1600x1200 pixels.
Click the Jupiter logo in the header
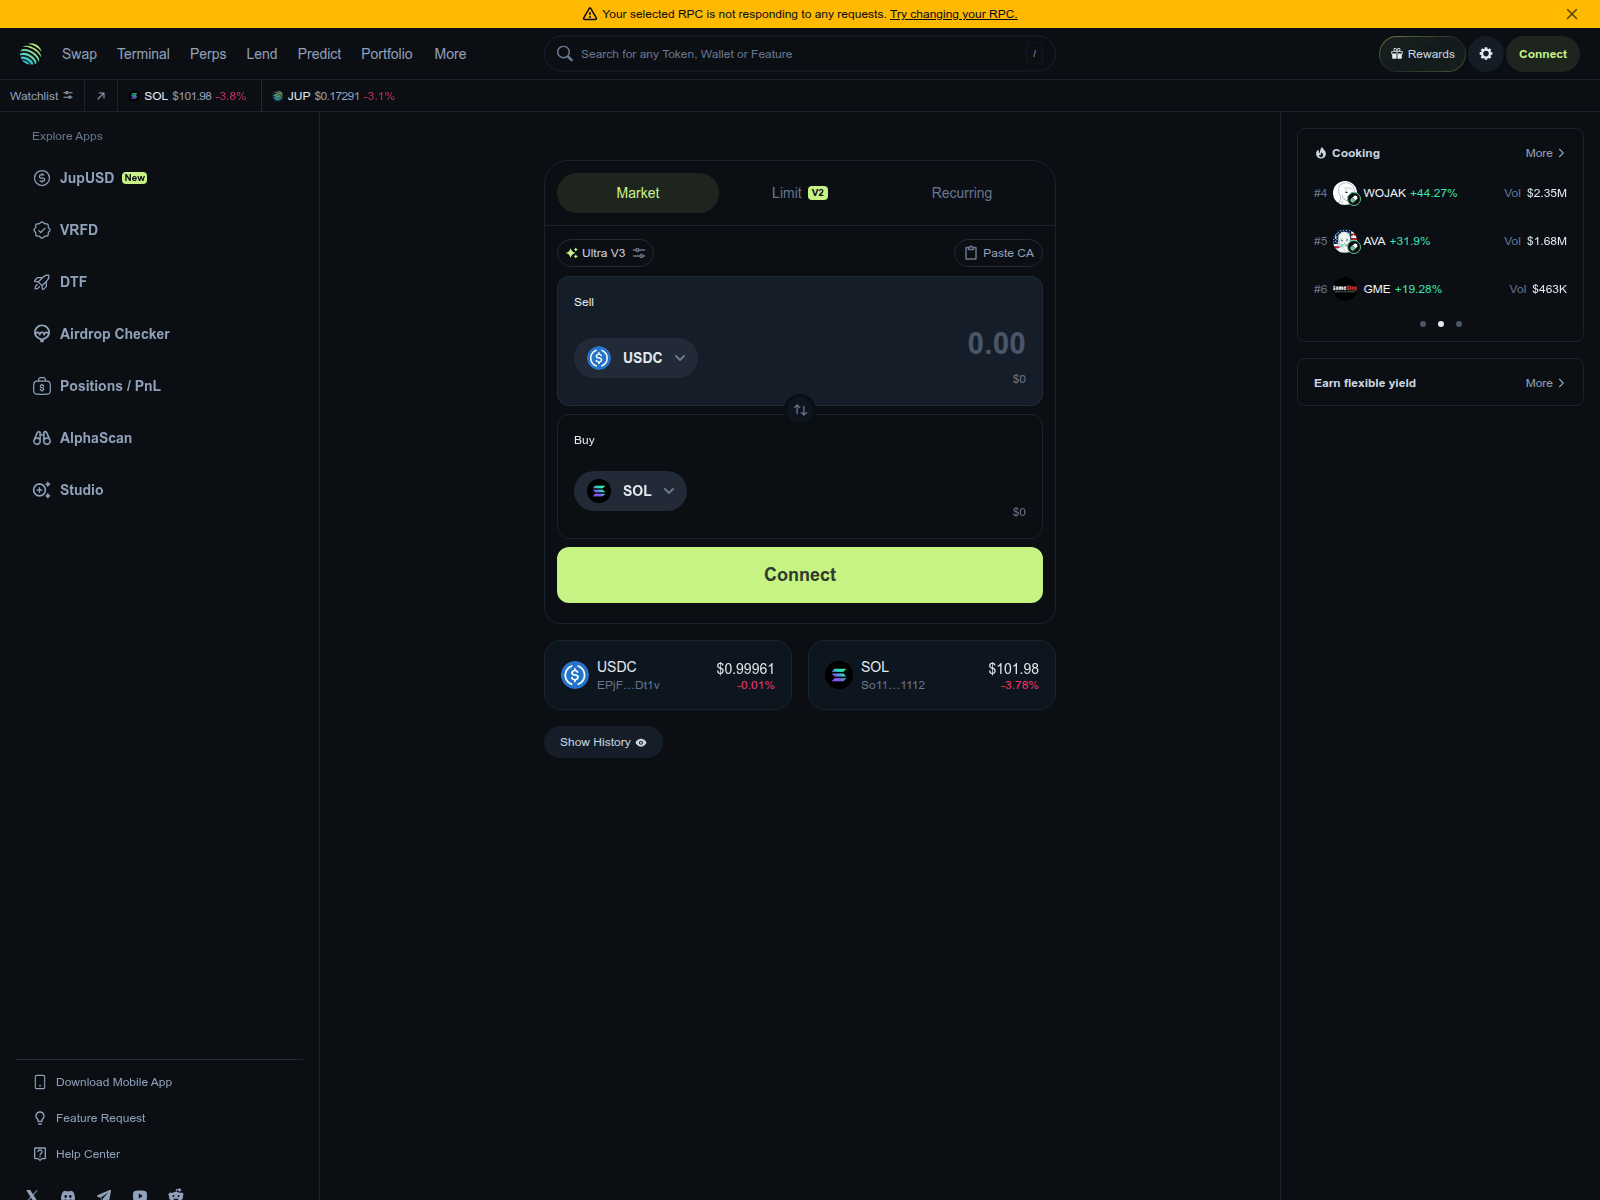[31, 54]
